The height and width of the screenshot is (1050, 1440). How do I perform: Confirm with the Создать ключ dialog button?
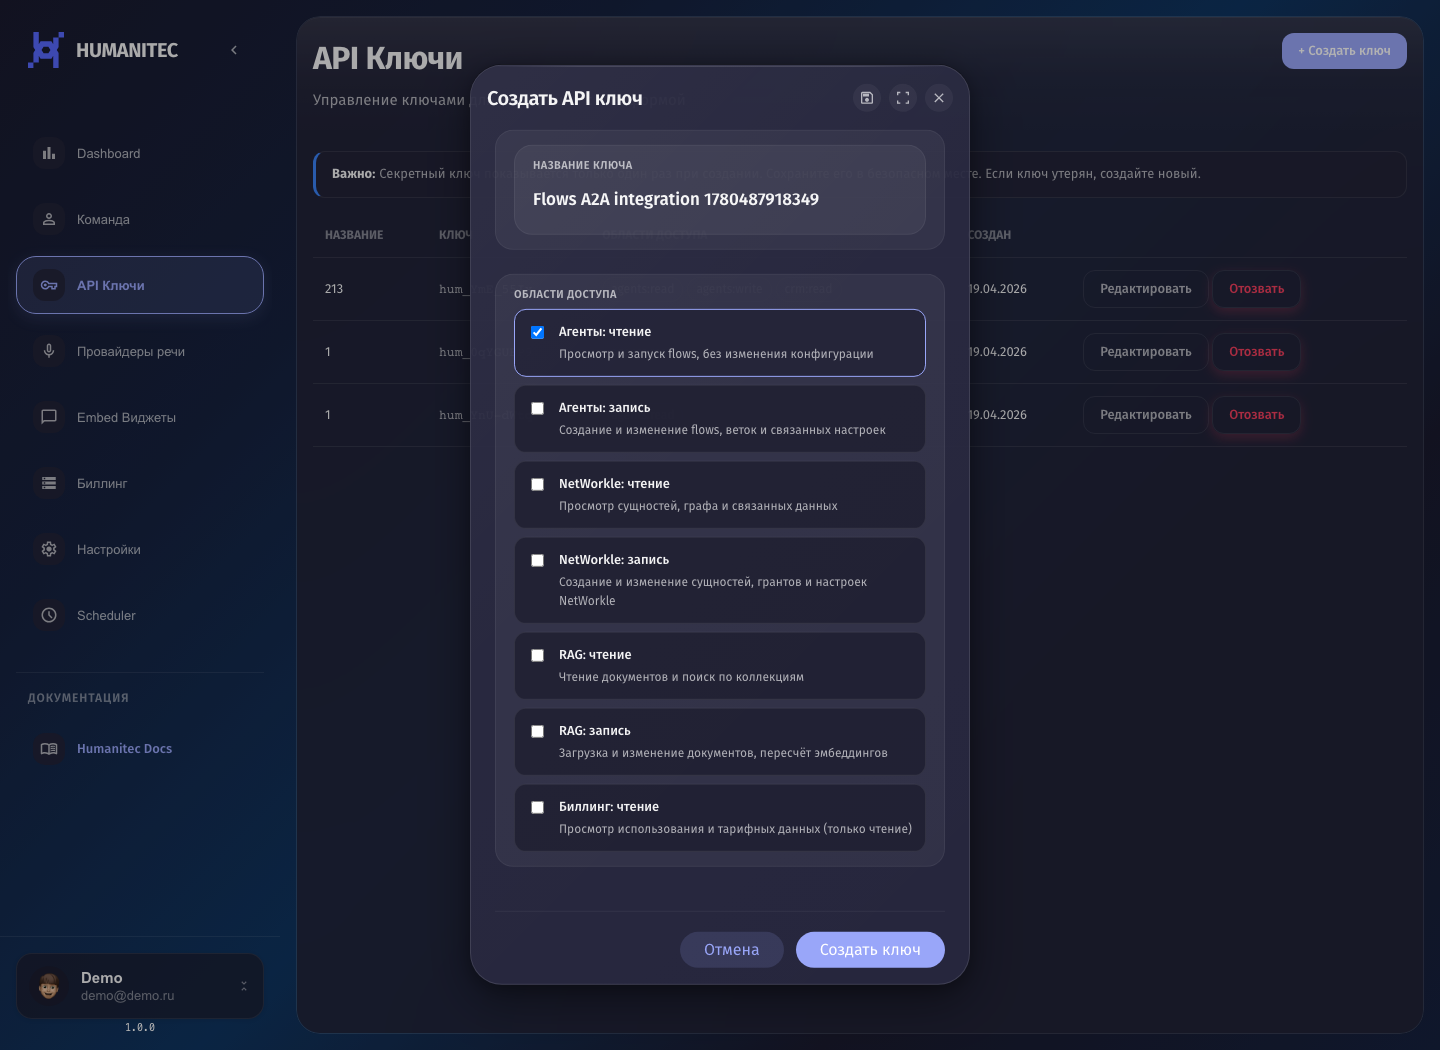point(870,950)
